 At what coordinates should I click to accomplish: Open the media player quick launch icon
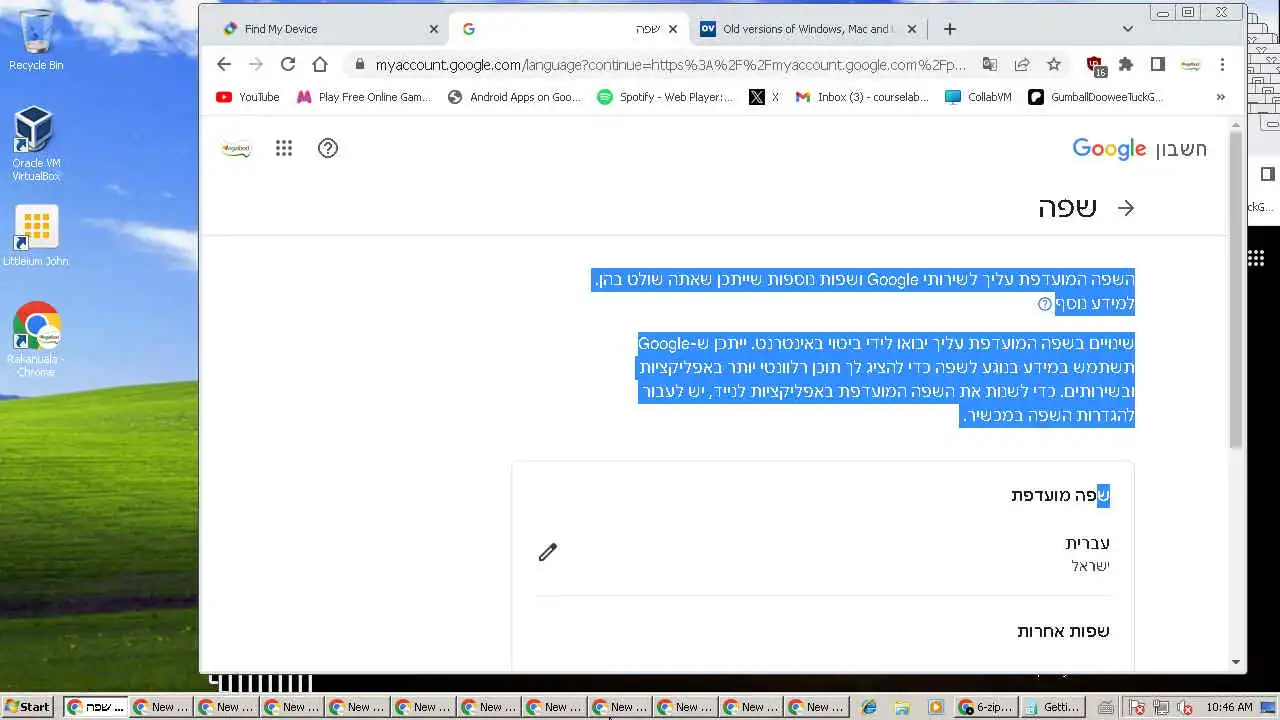[x=935, y=707]
